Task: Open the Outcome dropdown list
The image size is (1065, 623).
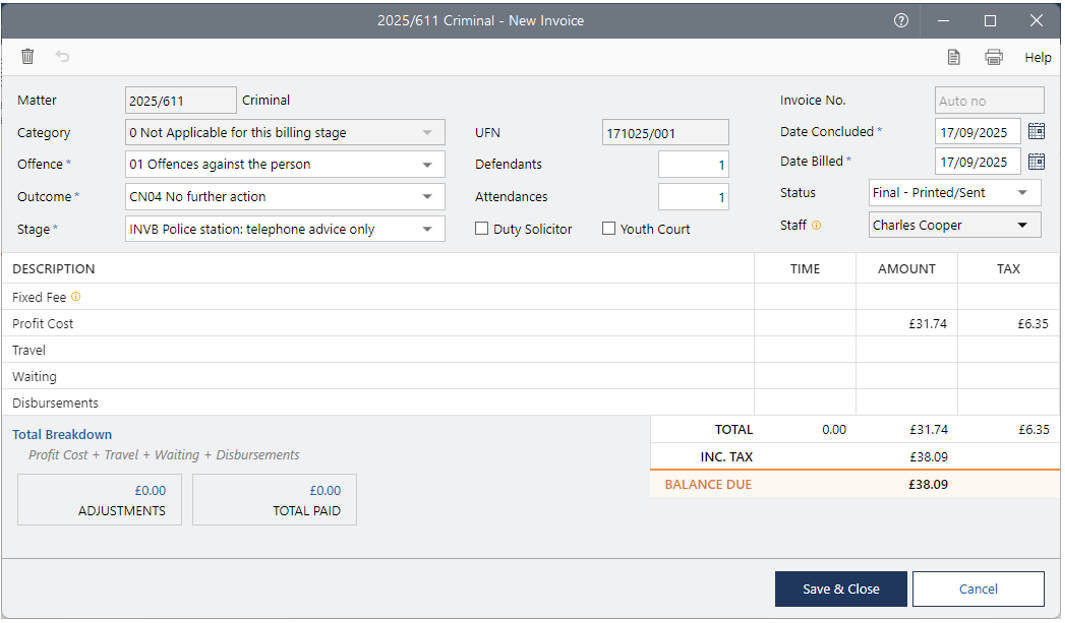Action: (x=427, y=197)
